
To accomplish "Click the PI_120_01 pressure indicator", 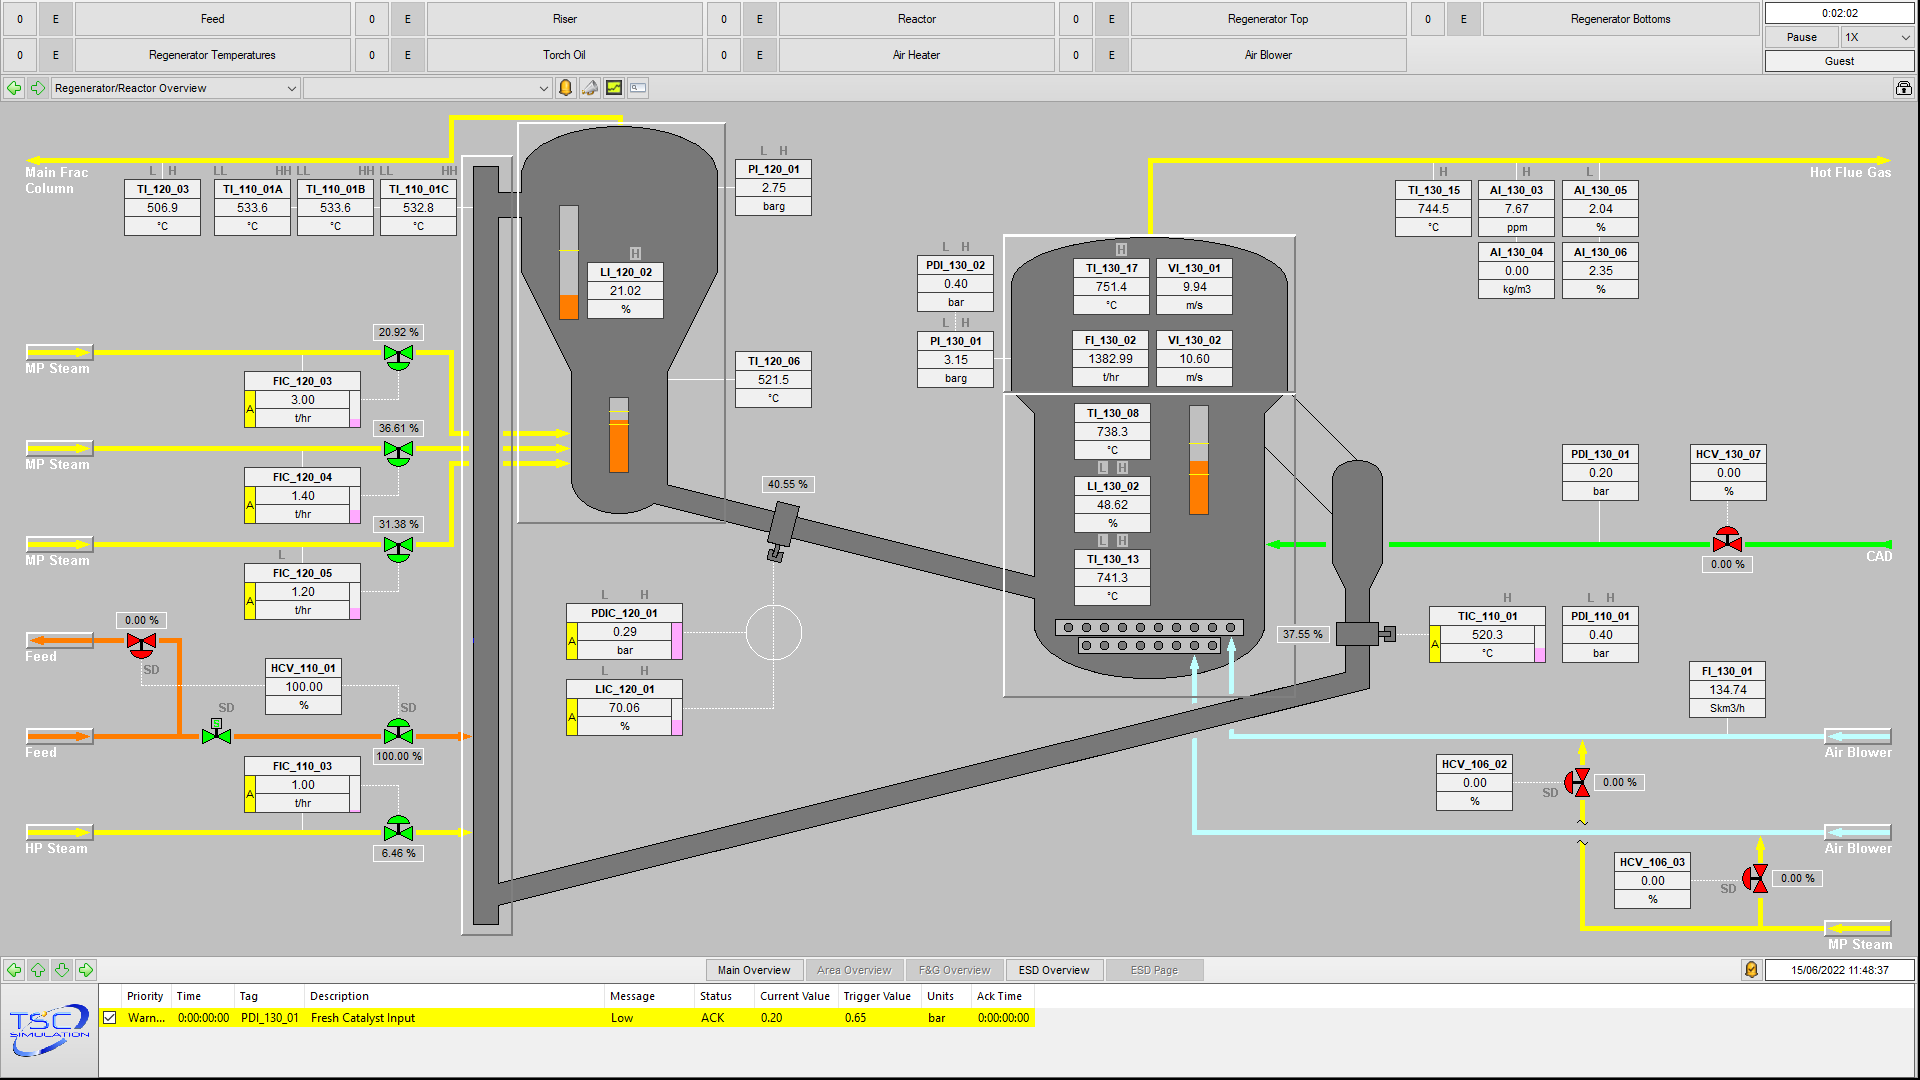I will tap(774, 188).
